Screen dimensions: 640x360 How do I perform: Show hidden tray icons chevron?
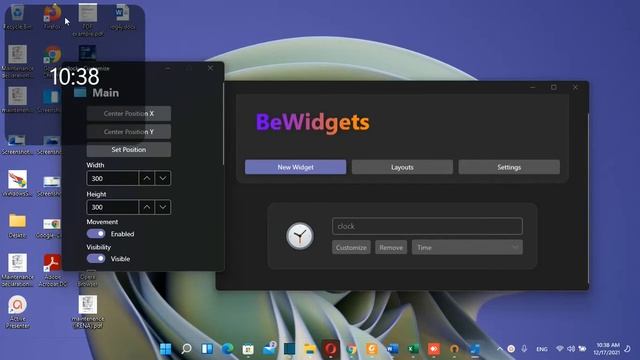pos(500,349)
